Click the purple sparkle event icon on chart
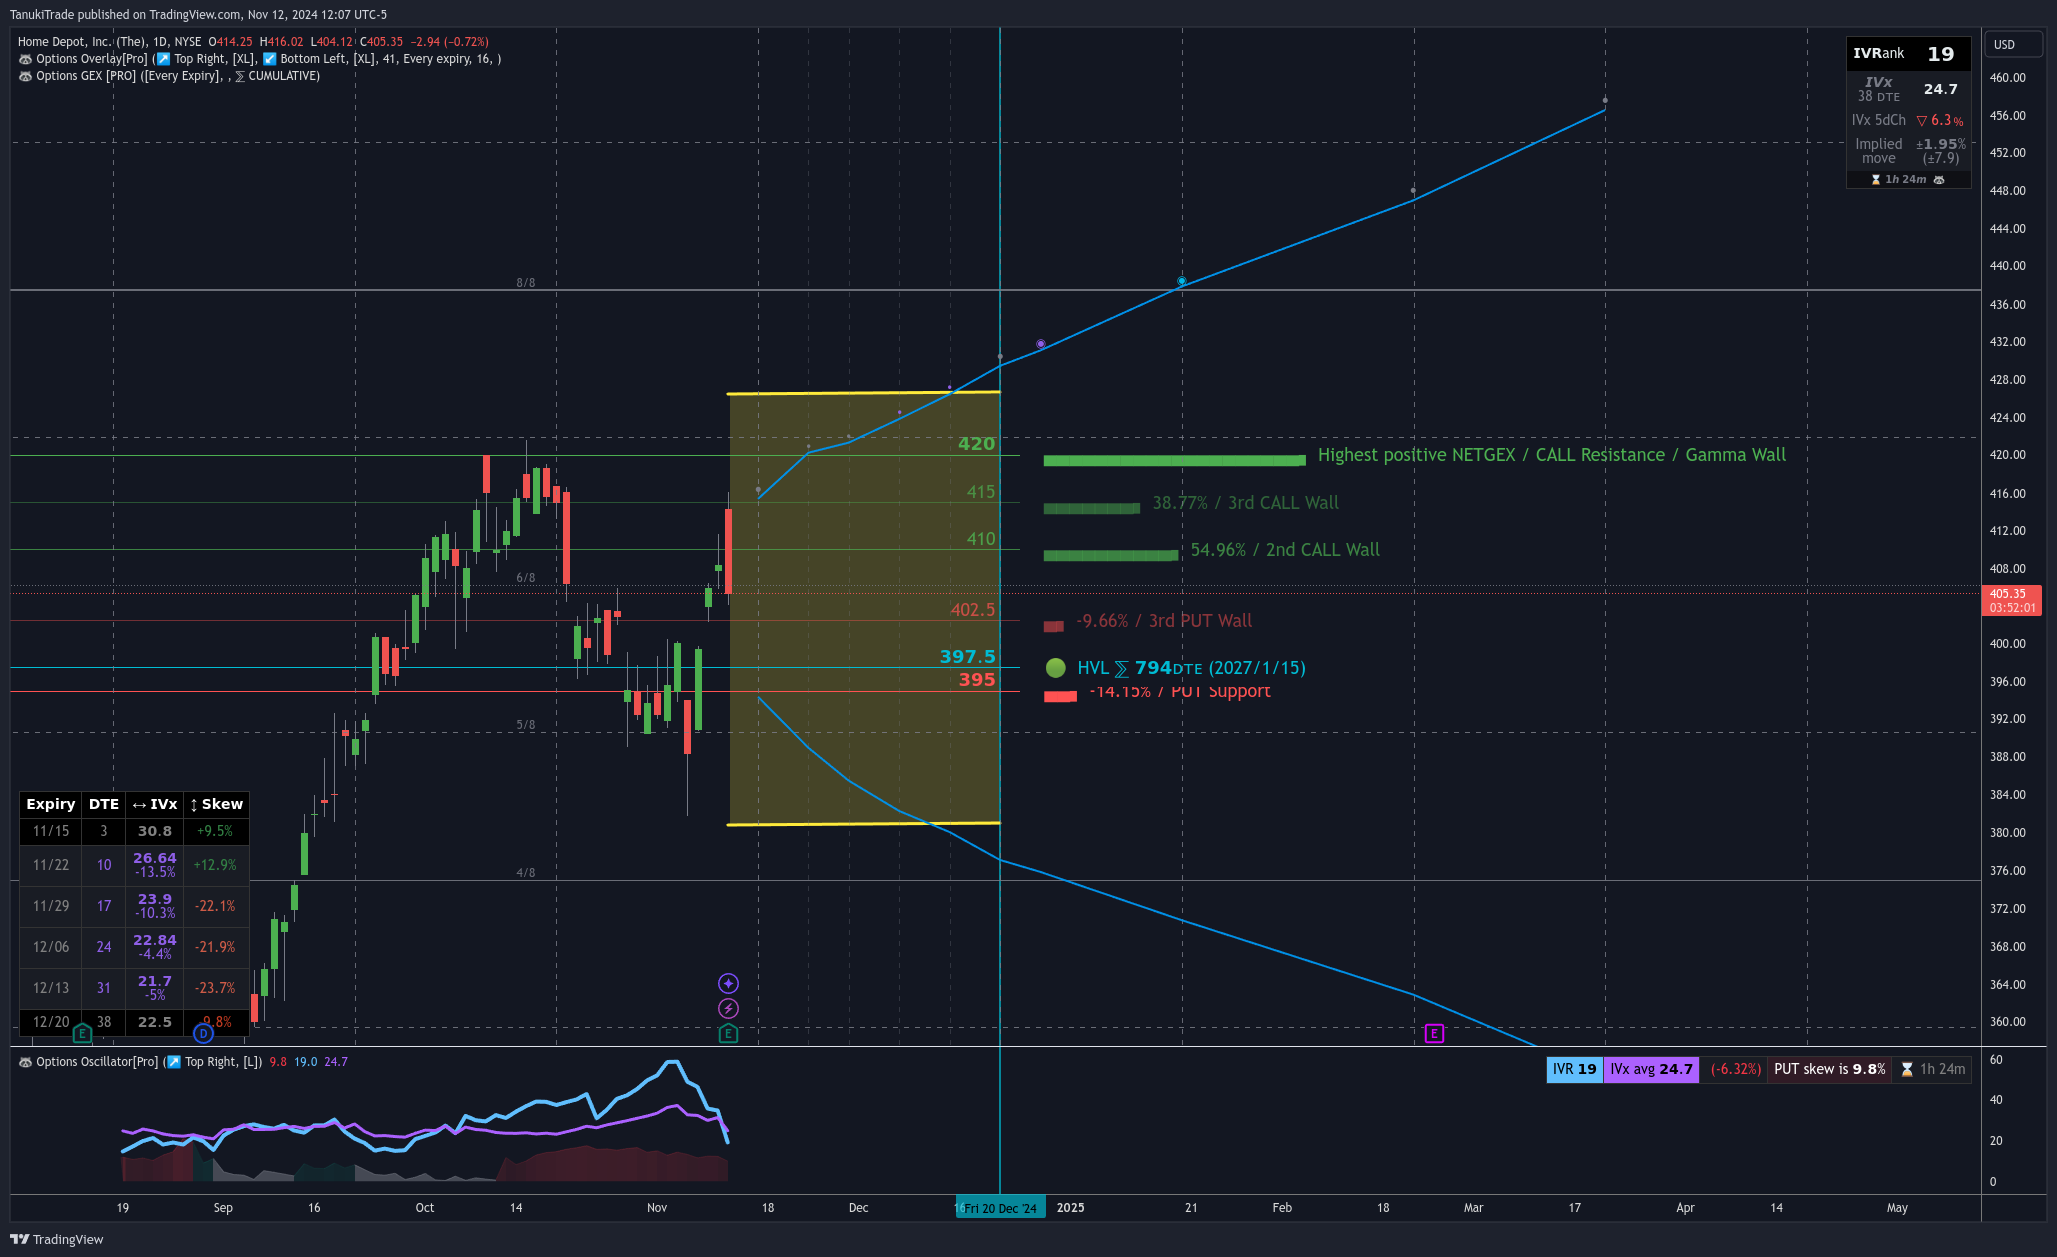 click(x=728, y=983)
